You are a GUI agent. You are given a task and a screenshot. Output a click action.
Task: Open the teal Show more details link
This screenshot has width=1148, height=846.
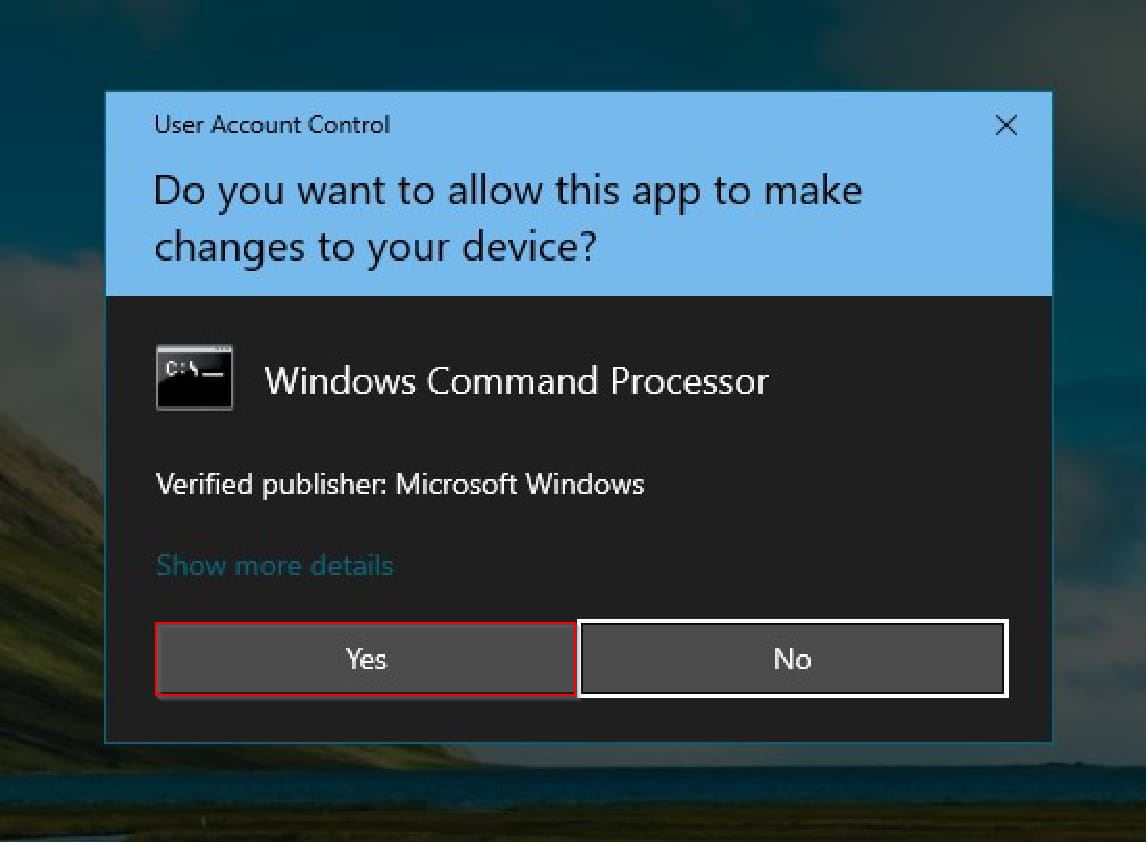point(275,565)
